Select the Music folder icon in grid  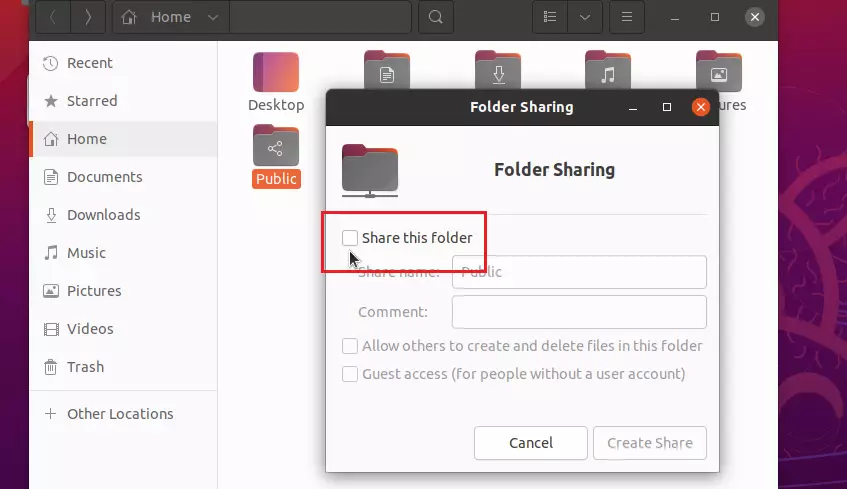(608, 70)
